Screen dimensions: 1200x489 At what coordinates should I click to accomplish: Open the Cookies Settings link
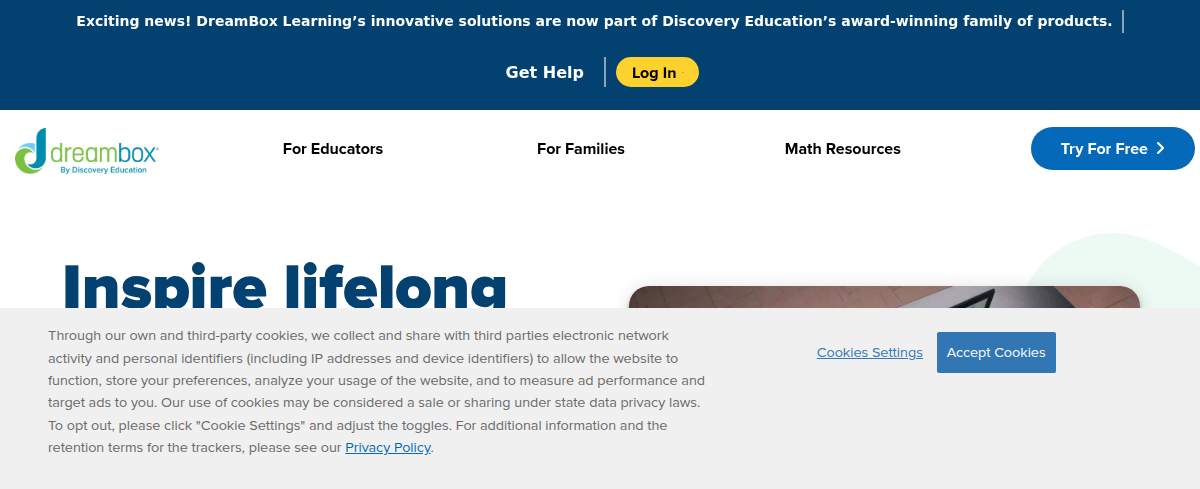click(870, 352)
